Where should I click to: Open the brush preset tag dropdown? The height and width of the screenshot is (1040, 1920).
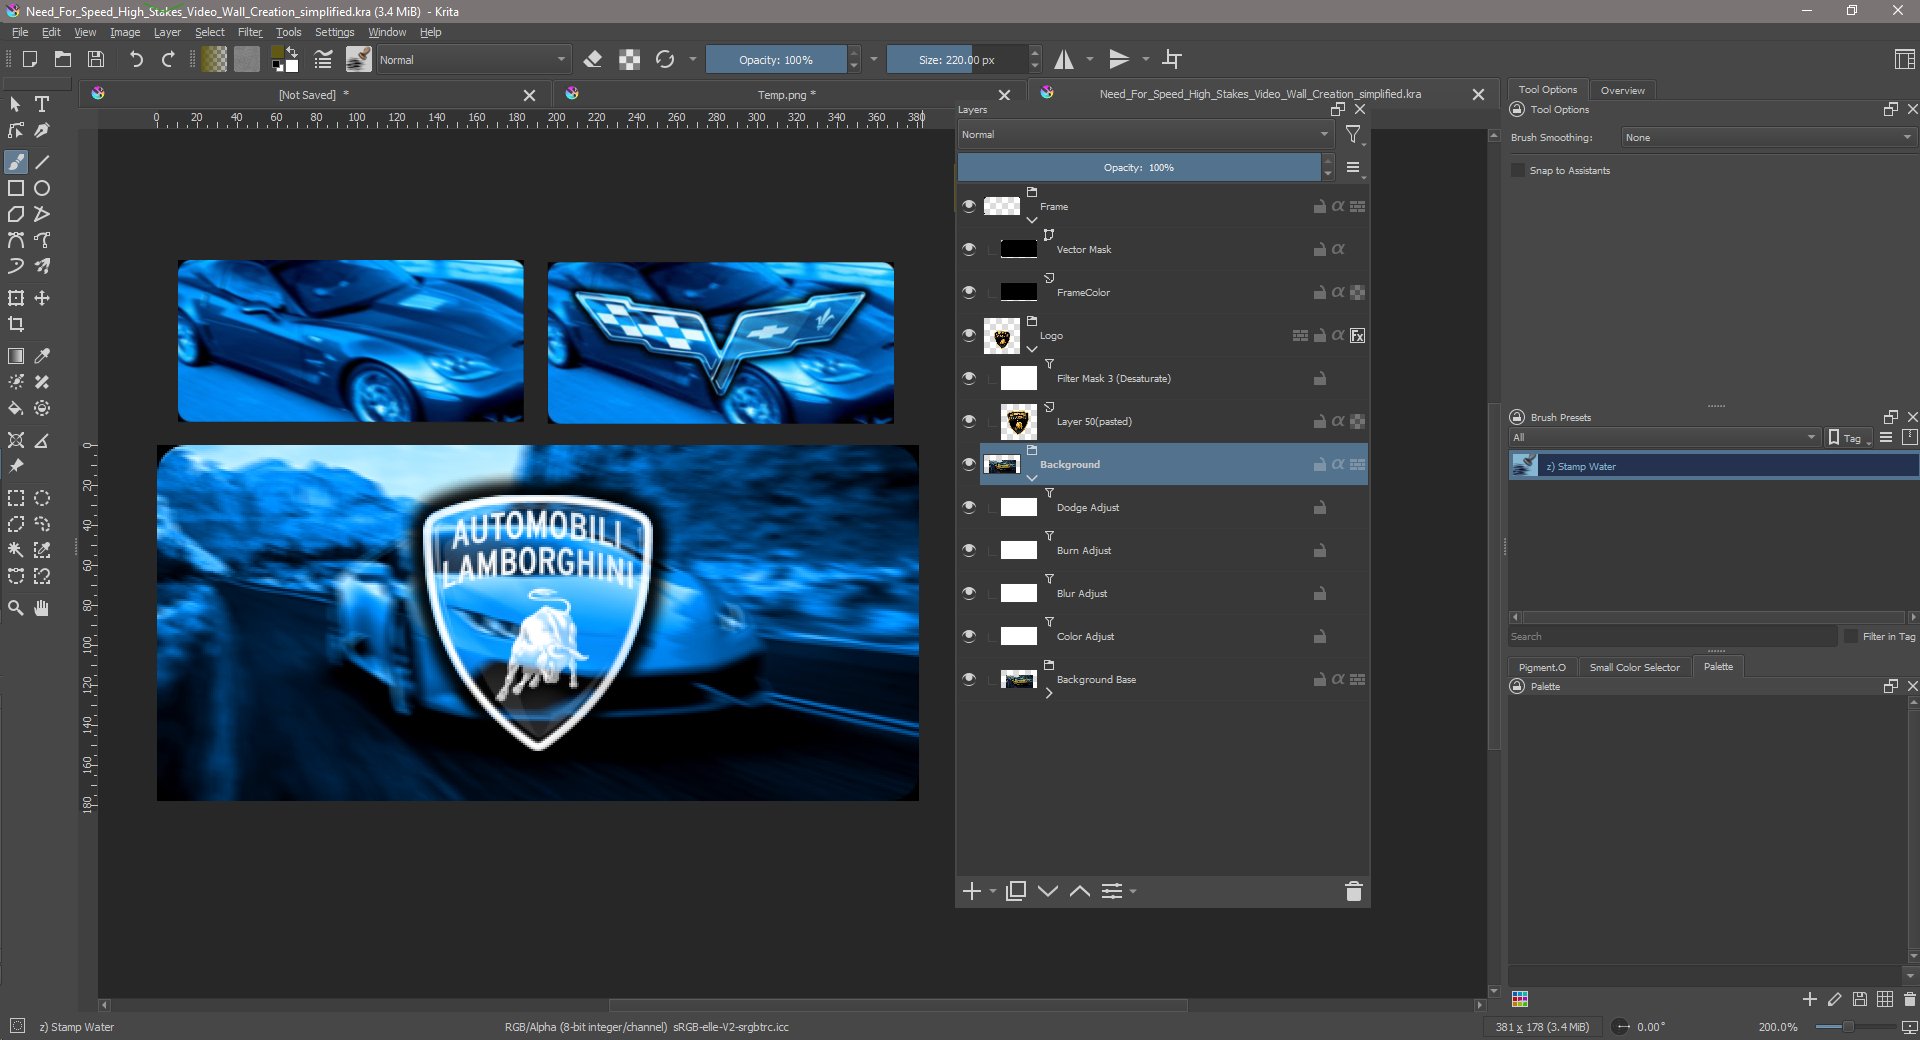click(1664, 437)
